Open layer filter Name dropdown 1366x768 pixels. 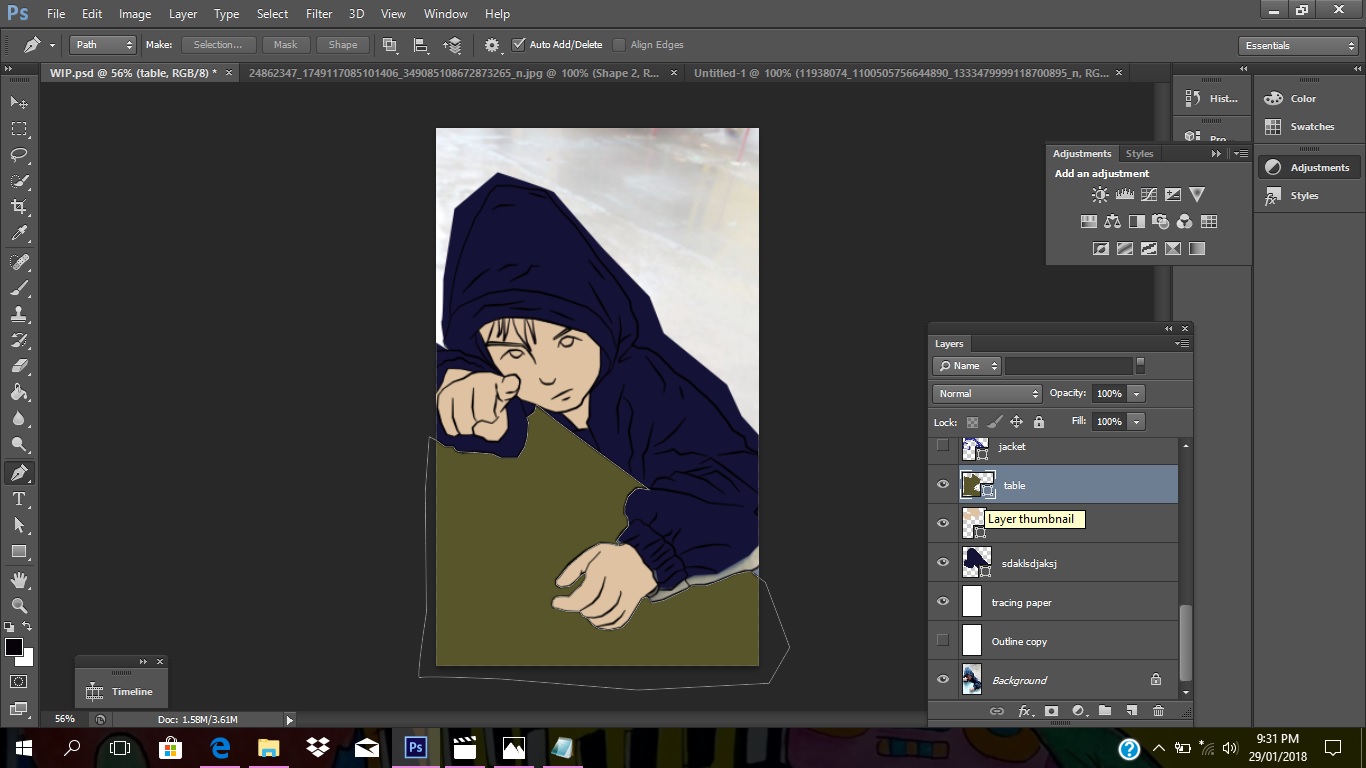[x=967, y=366]
